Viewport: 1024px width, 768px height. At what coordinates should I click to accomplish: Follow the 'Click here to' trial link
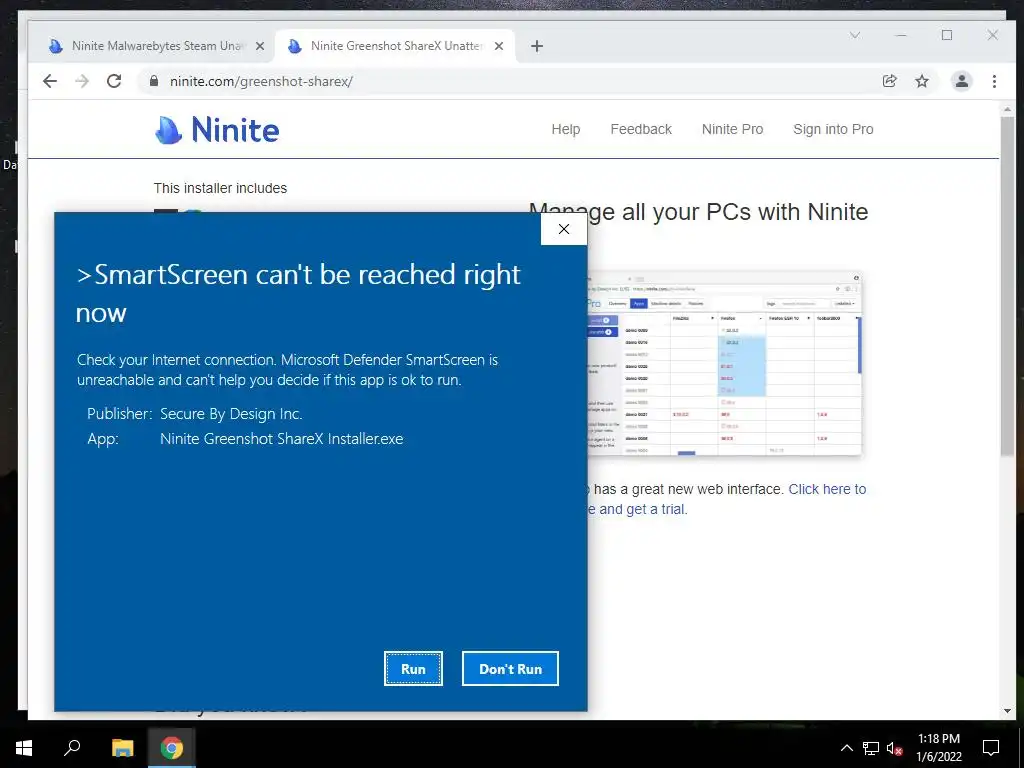(x=827, y=489)
